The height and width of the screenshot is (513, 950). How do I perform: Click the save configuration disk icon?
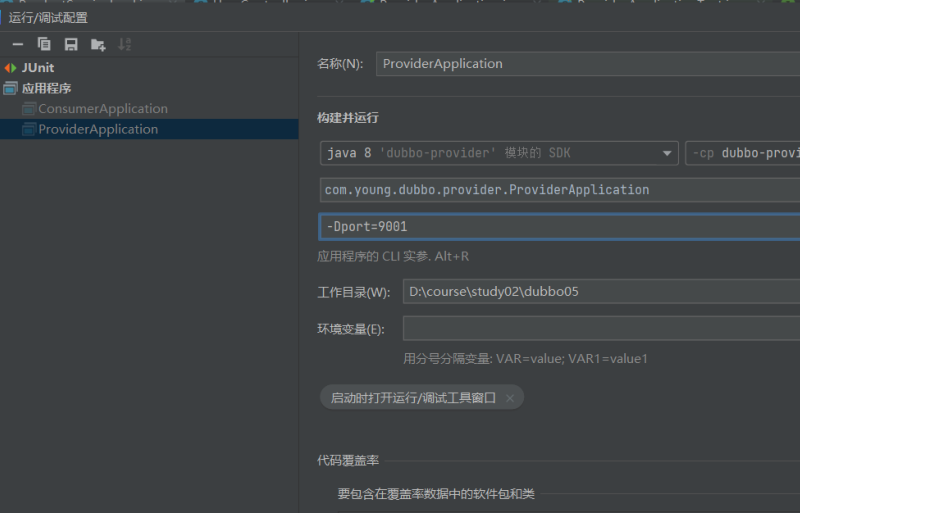[71, 44]
